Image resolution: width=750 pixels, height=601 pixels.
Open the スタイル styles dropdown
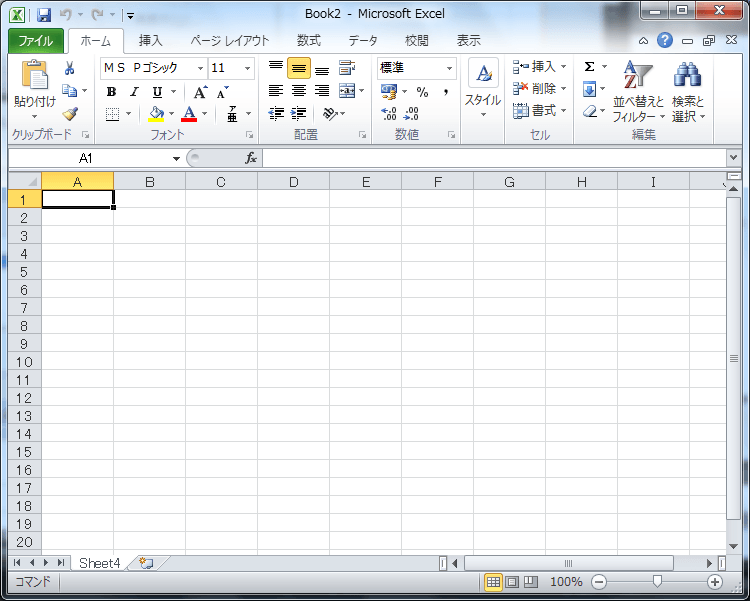(483, 88)
